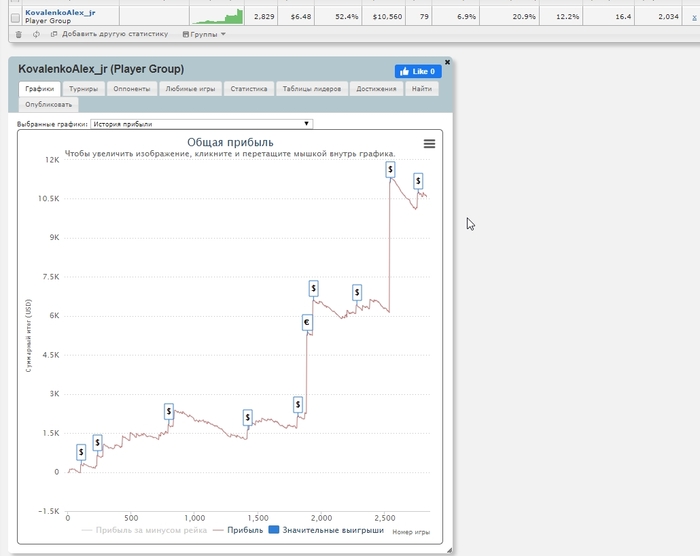Open the Турниры tab
700x556 pixels.
83,89
